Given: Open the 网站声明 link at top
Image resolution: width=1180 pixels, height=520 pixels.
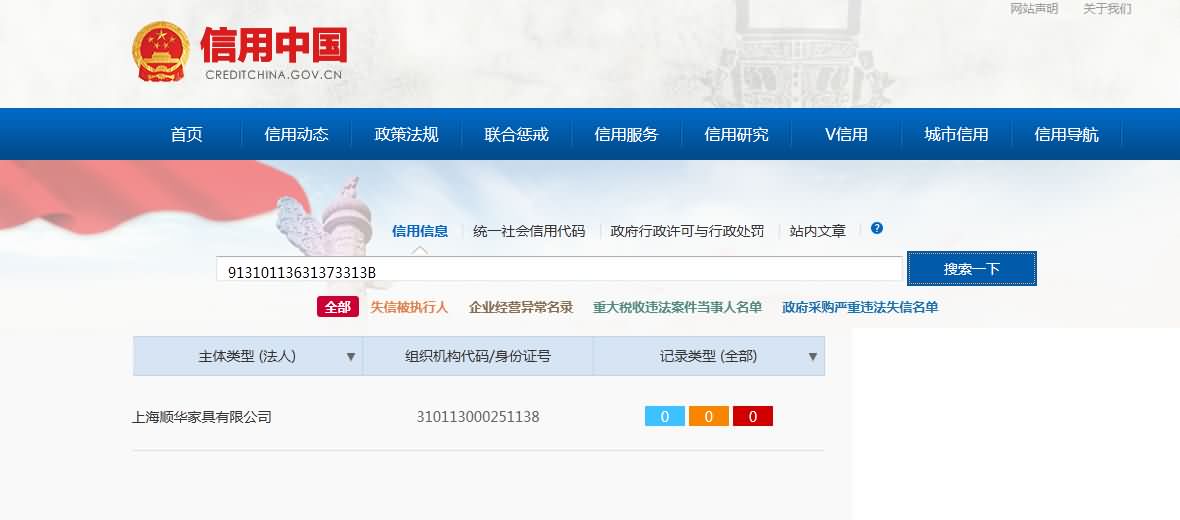Looking at the screenshot, I should [1034, 9].
